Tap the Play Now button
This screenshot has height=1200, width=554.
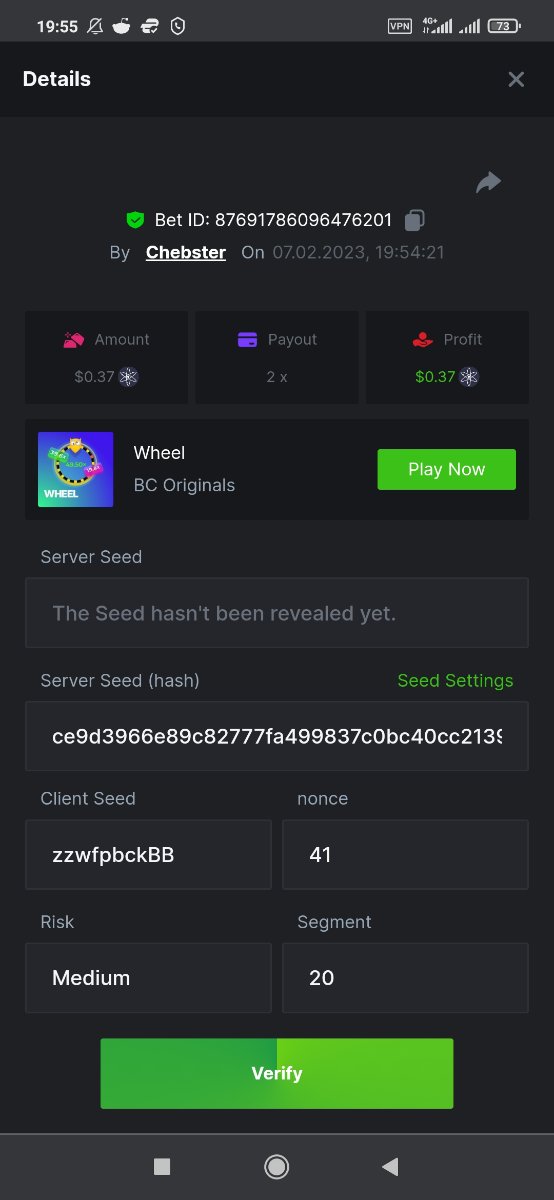tap(446, 469)
